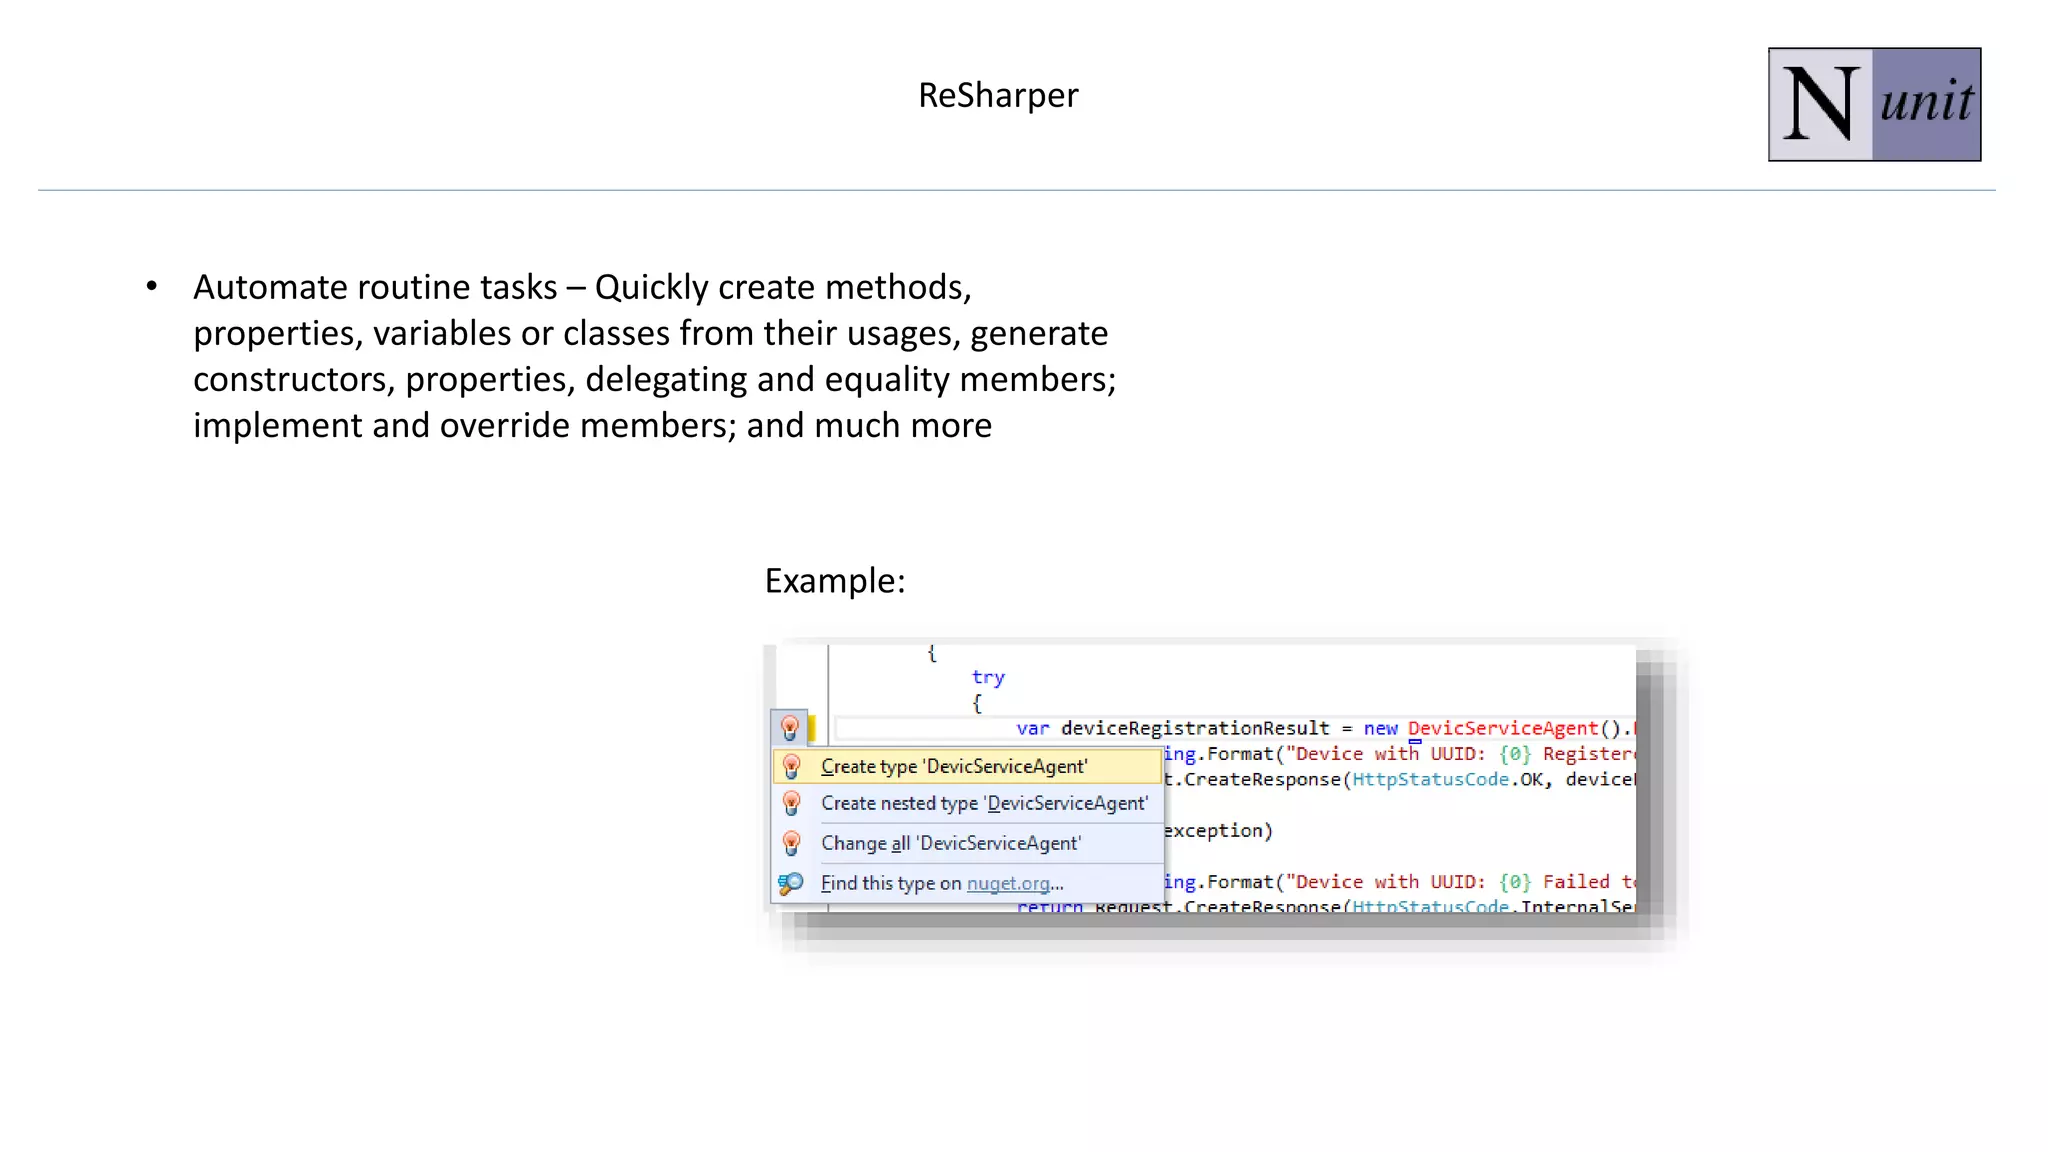Click red 'DevicServiceAgent' identifier in code

pos(1503,728)
